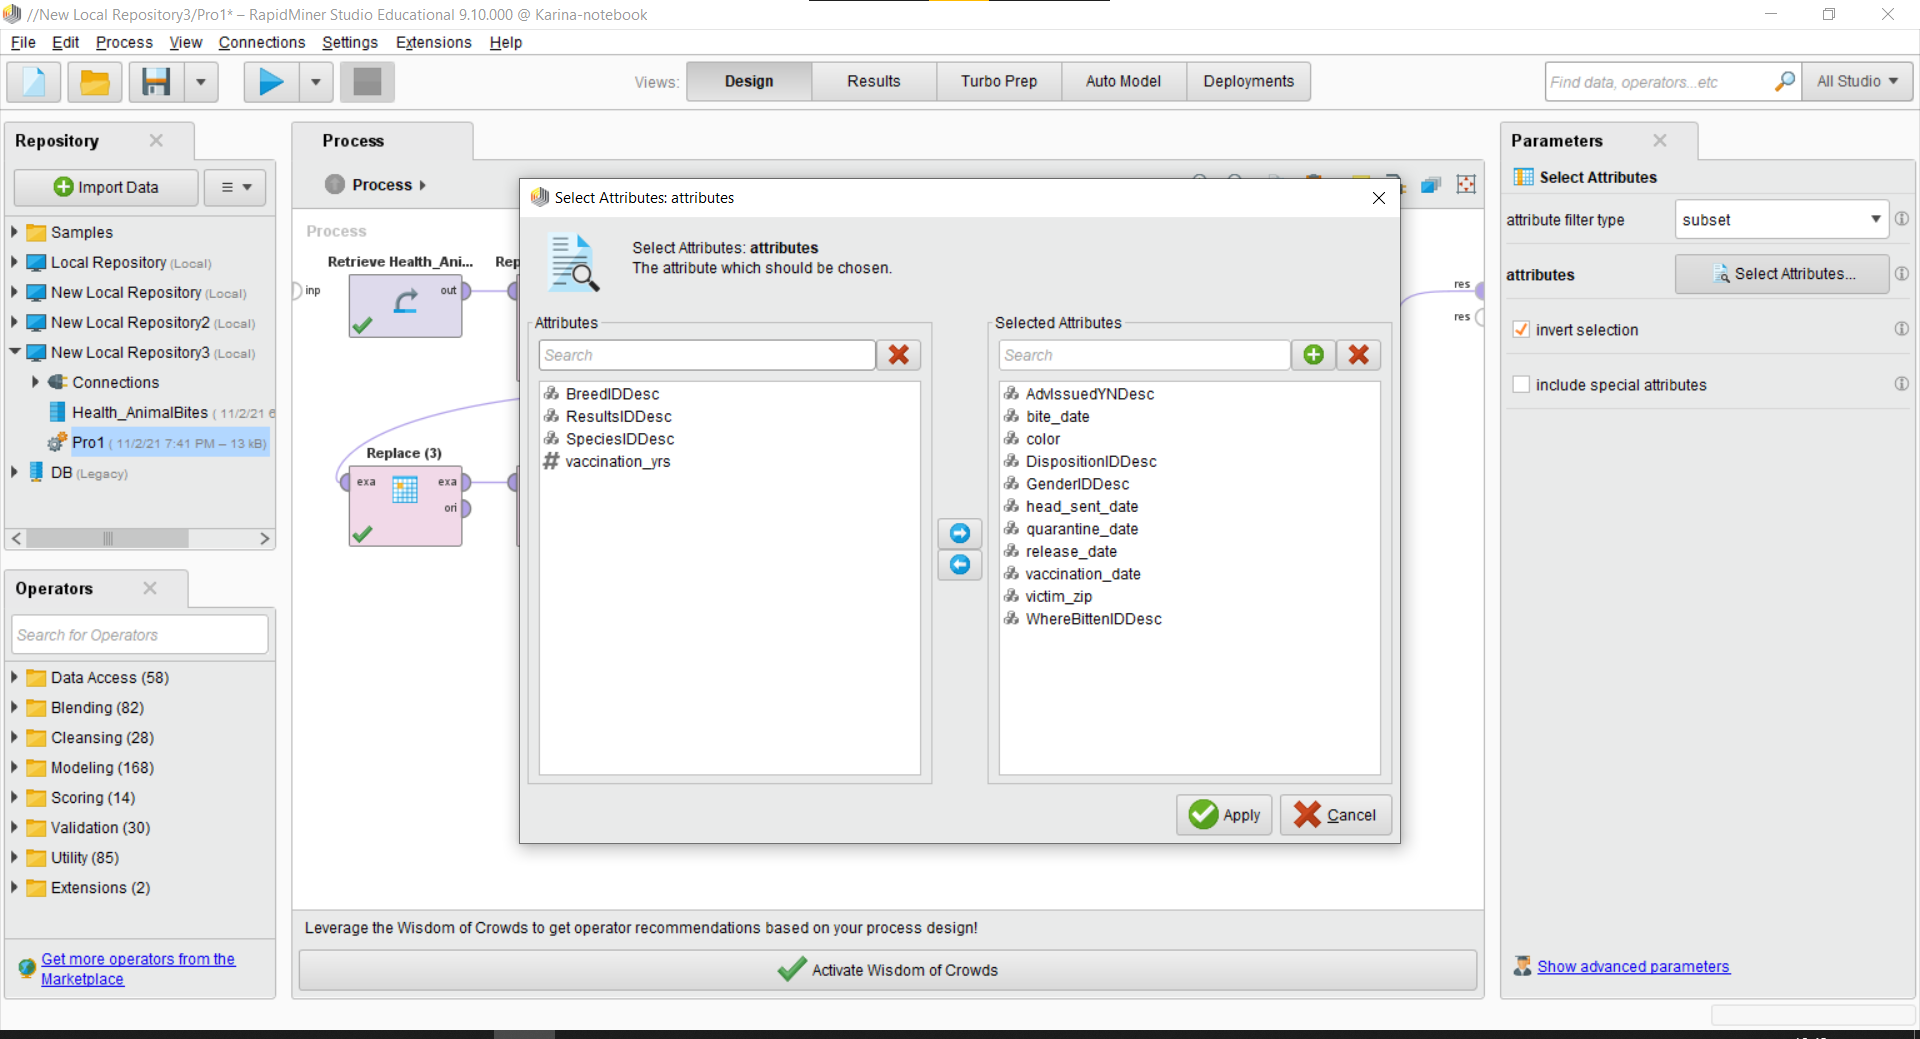Open Get more operators from Marketplace link
The height and width of the screenshot is (1039, 1920).
click(x=138, y=969)
